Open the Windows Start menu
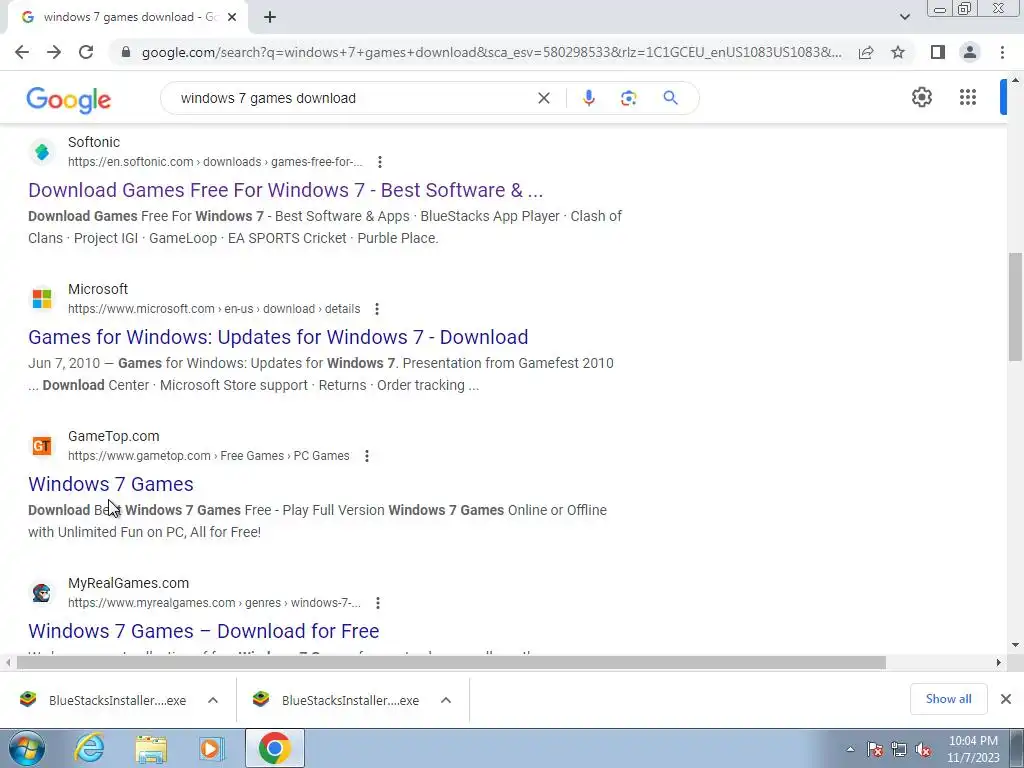The width and height of the screenshot is (1024, 768). coord(27,748)
